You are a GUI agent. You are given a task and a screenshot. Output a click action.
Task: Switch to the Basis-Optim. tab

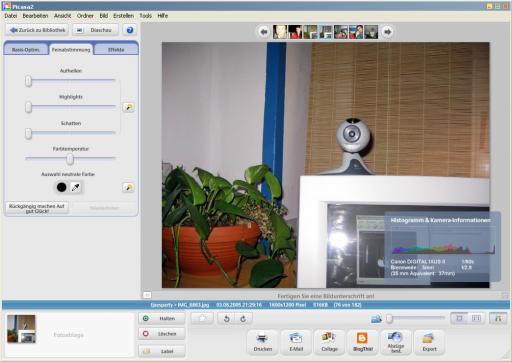click(x=26, y=50)
